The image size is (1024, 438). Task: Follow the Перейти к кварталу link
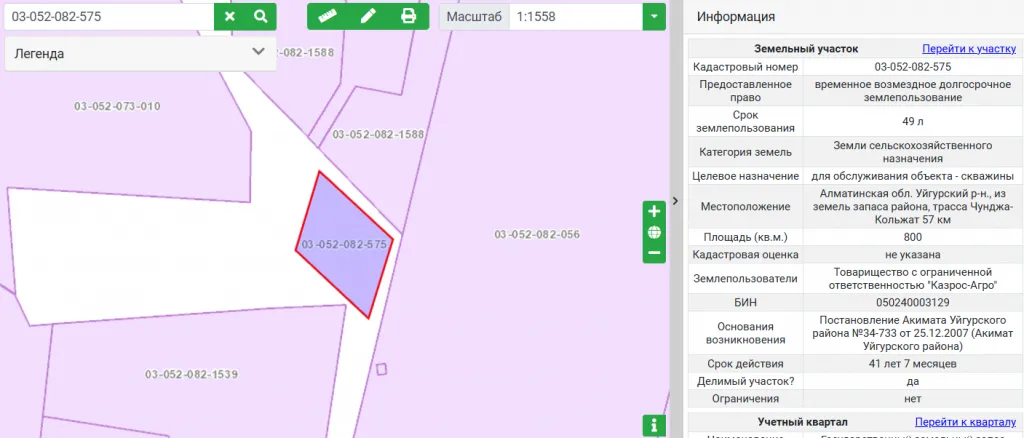(x=964, y=422)
